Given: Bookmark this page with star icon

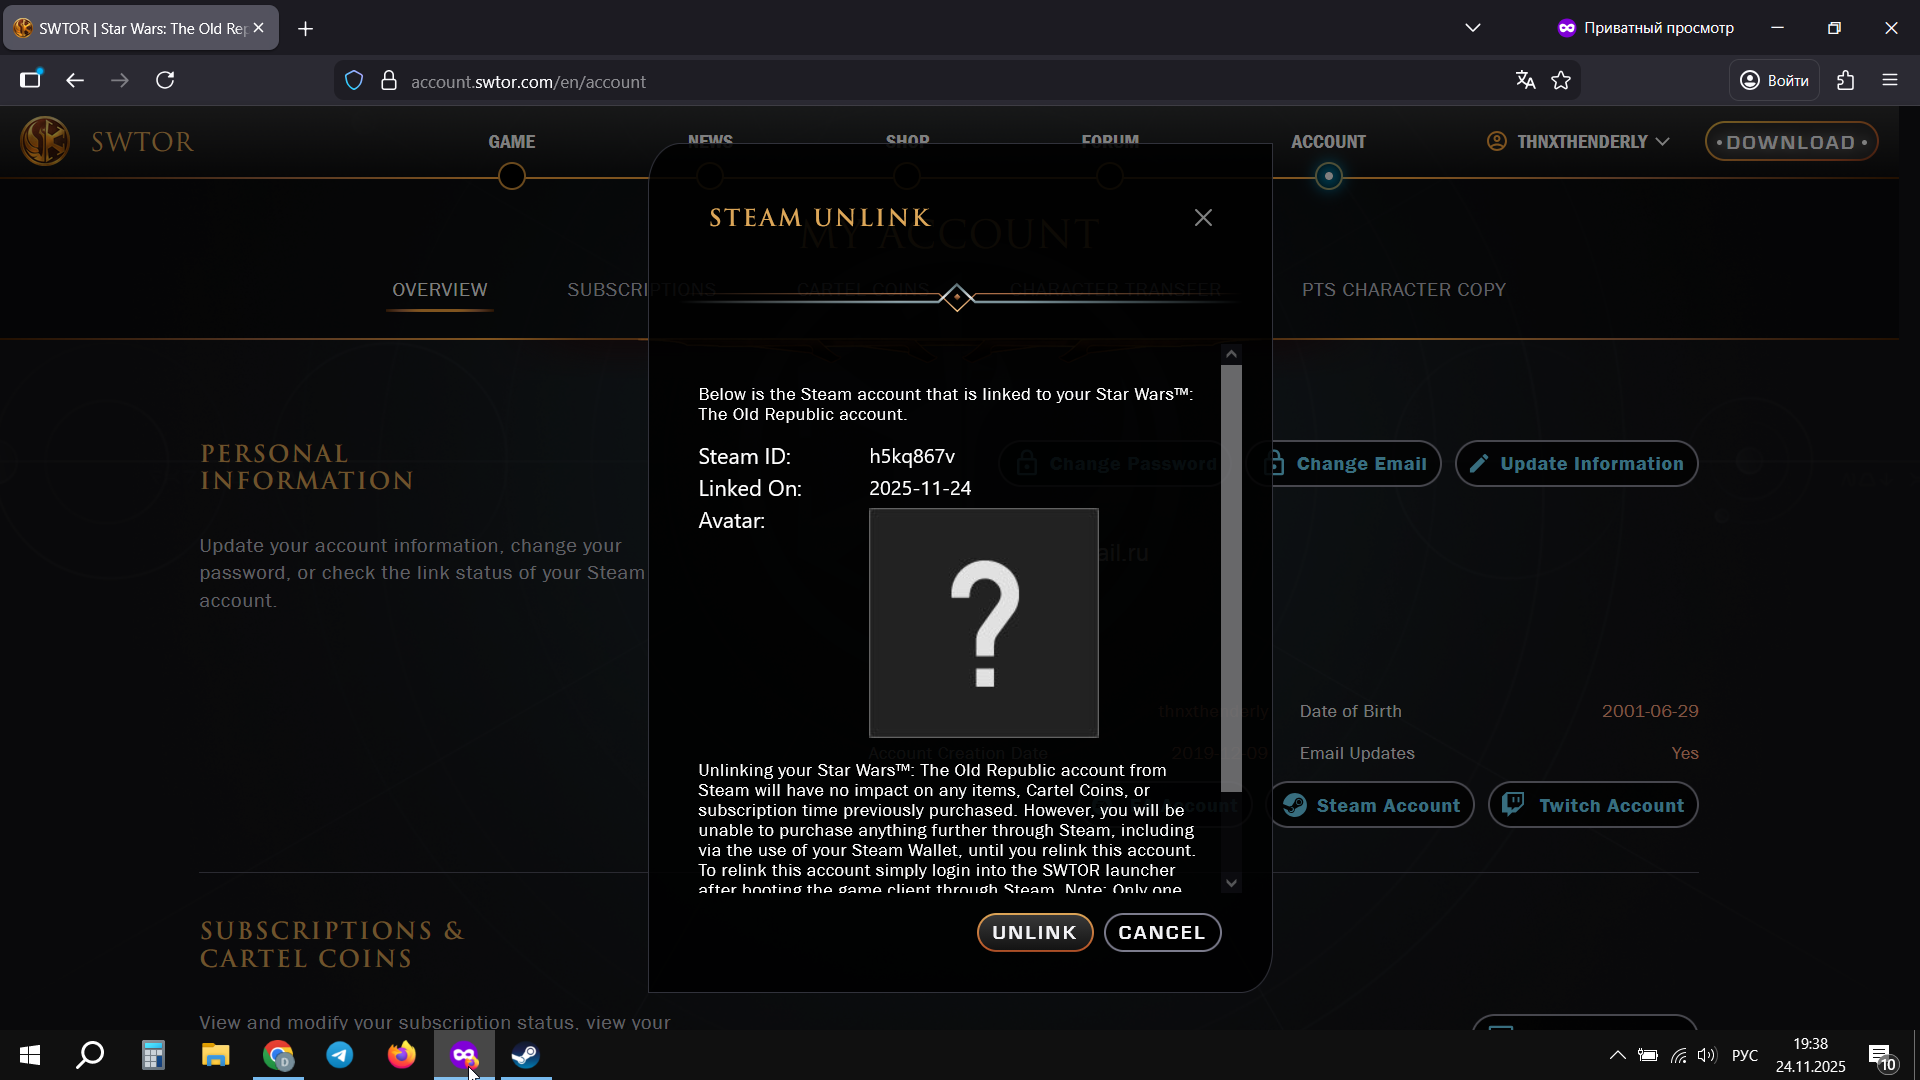Looking at the screenshot, I should pyautogui.click(x=1561, y=81).
